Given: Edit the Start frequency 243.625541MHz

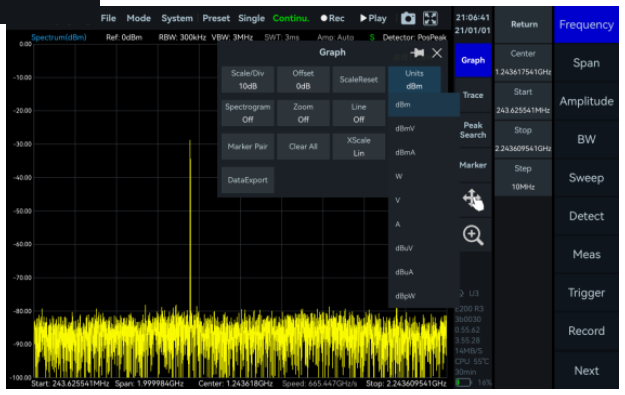Looking at the screenshot, I should click(x=523, y=101).
